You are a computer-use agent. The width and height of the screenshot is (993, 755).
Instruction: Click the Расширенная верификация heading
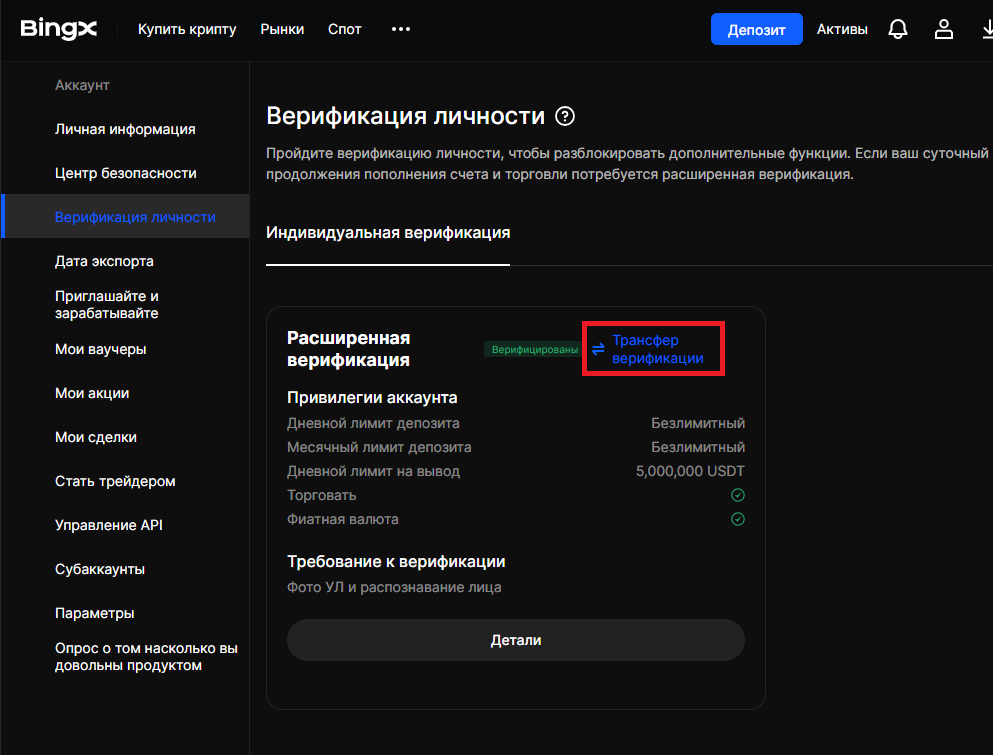click(348, 349)
